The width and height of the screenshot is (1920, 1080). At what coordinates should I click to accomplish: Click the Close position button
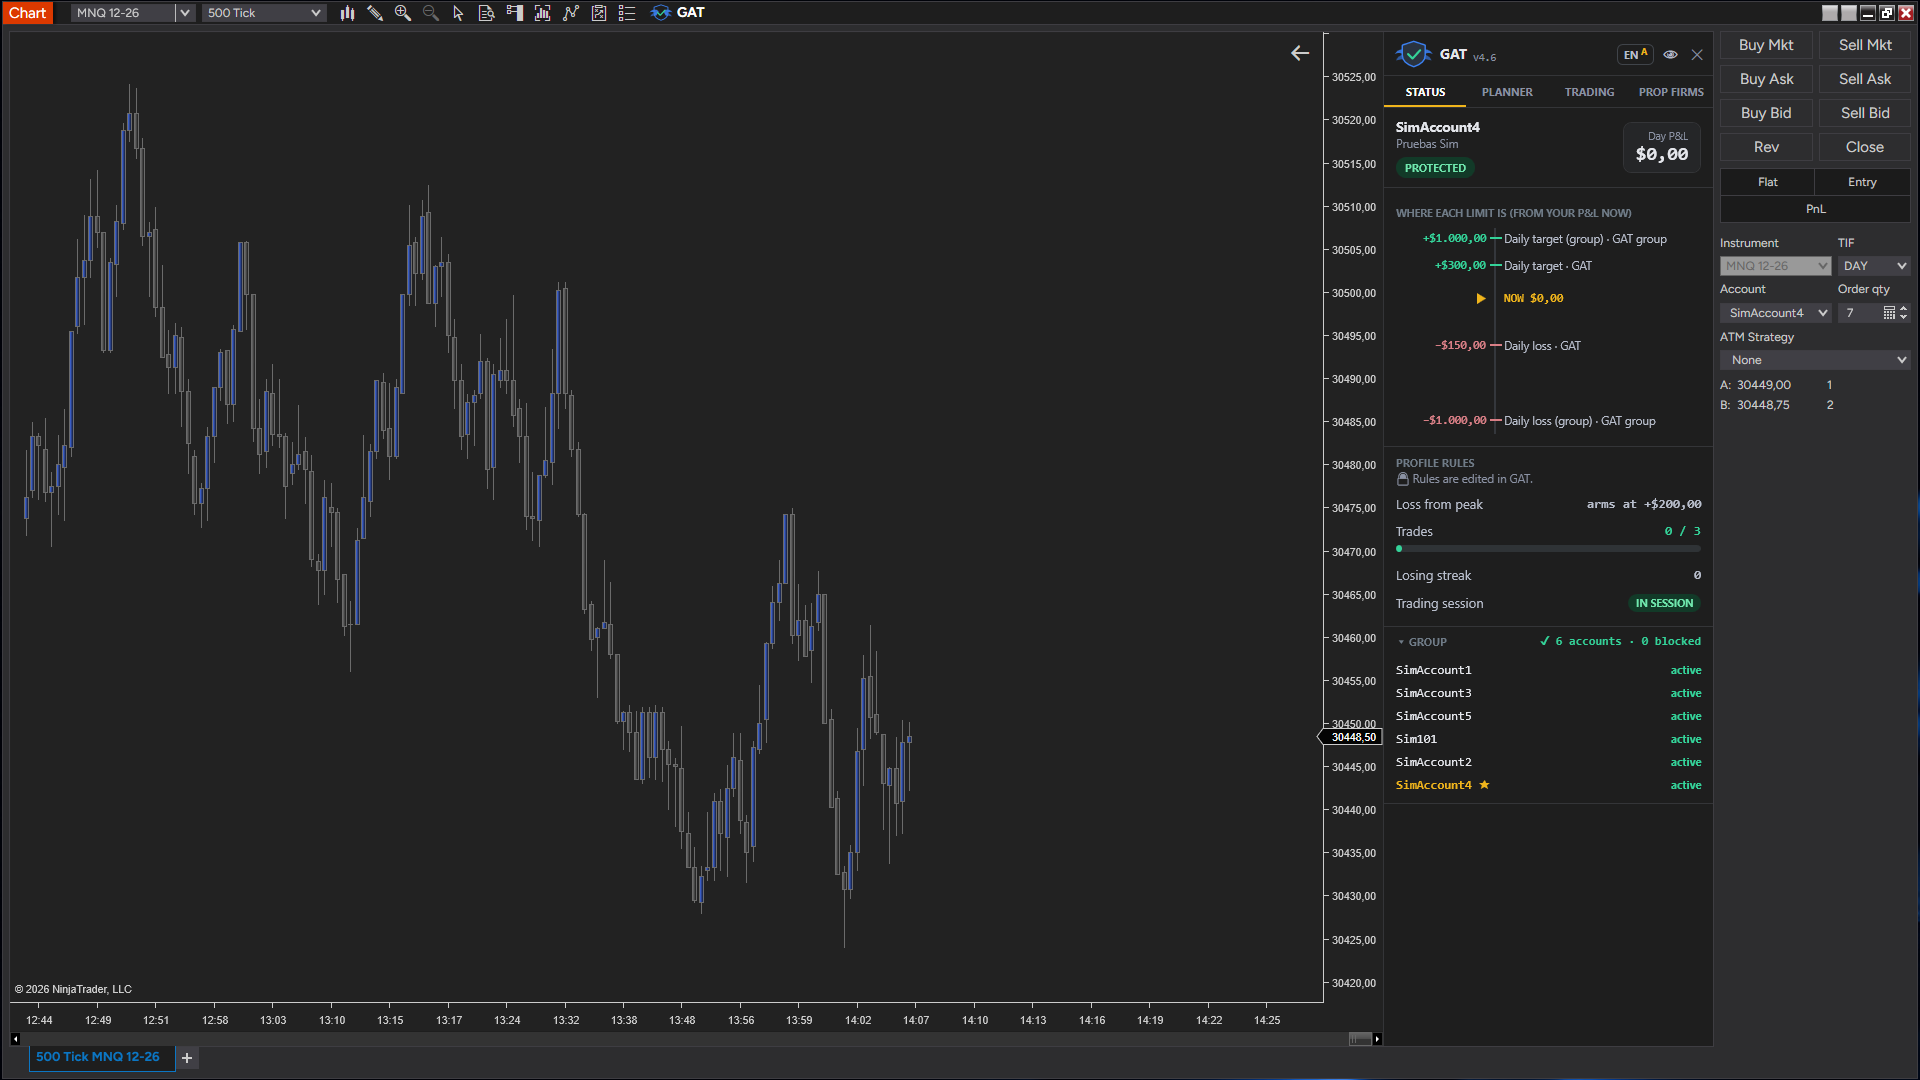[1865, 147]
